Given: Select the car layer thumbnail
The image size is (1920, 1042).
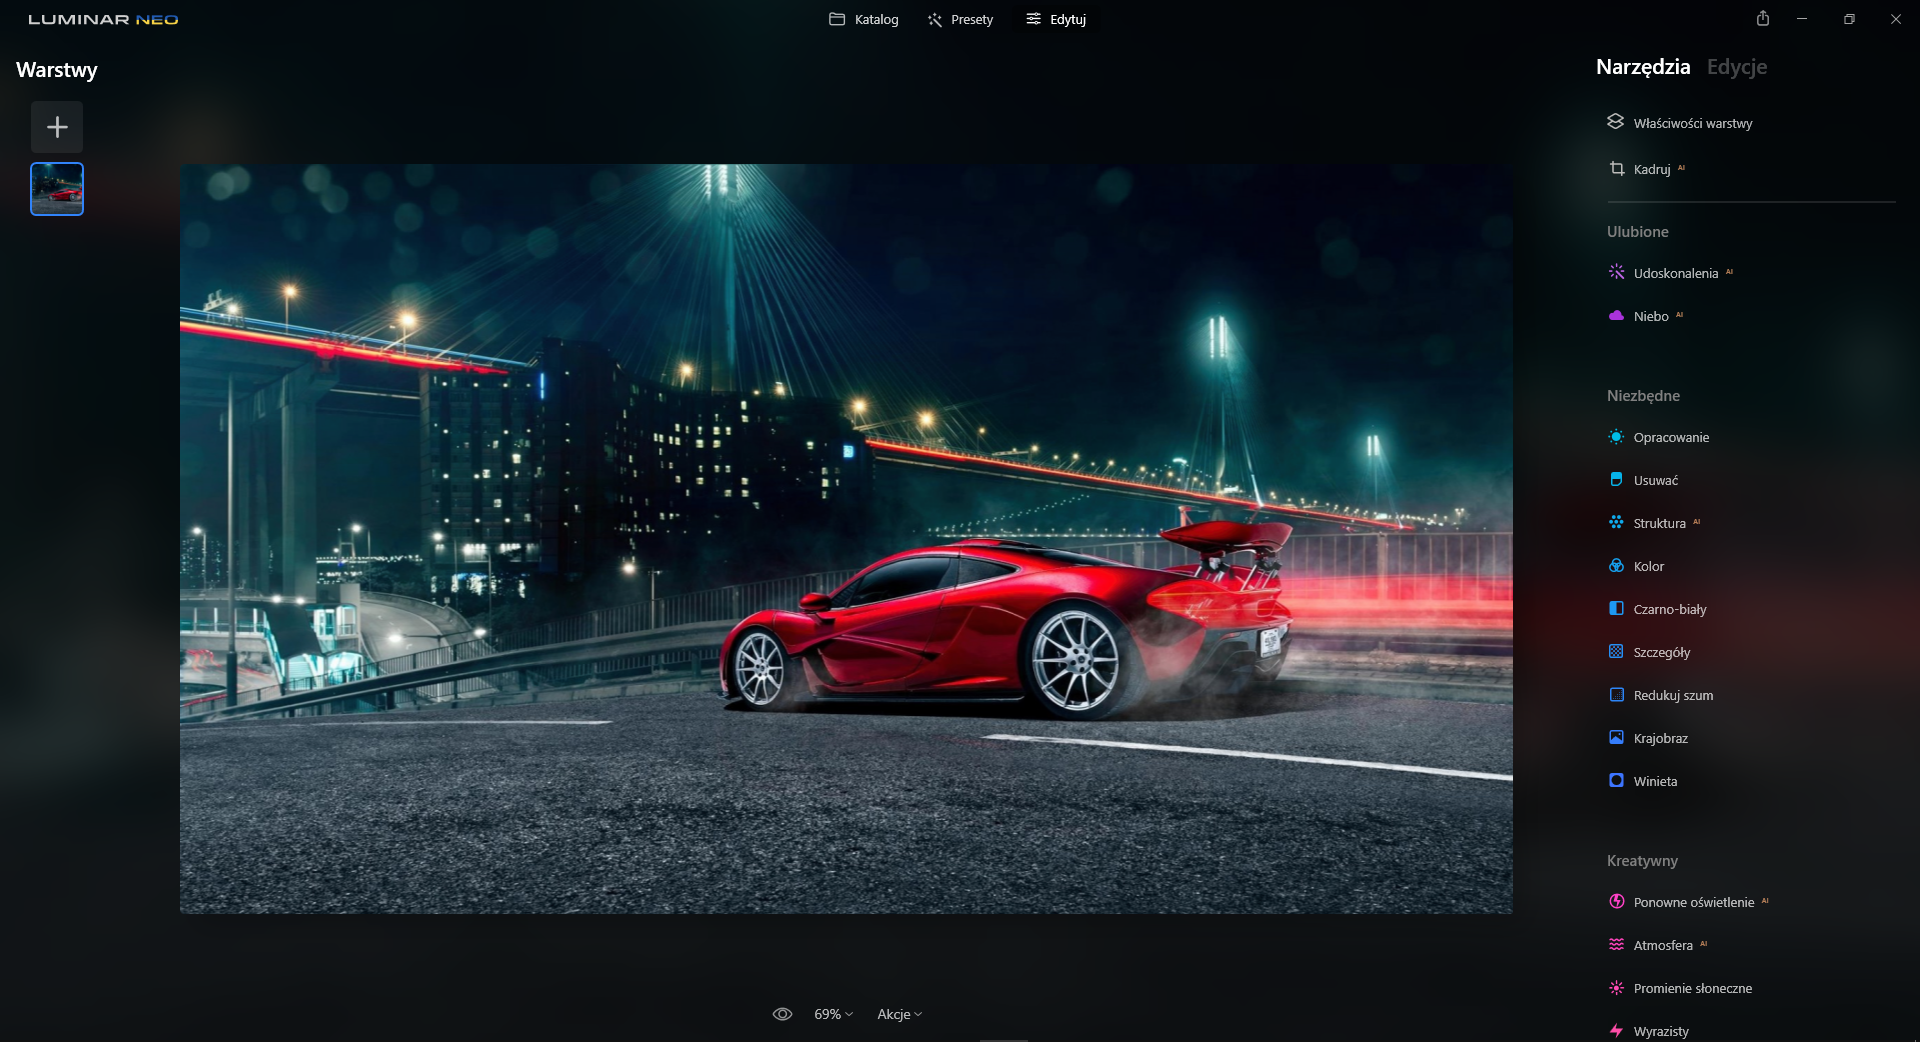Looking at the screenshot, I should point(57,189).
